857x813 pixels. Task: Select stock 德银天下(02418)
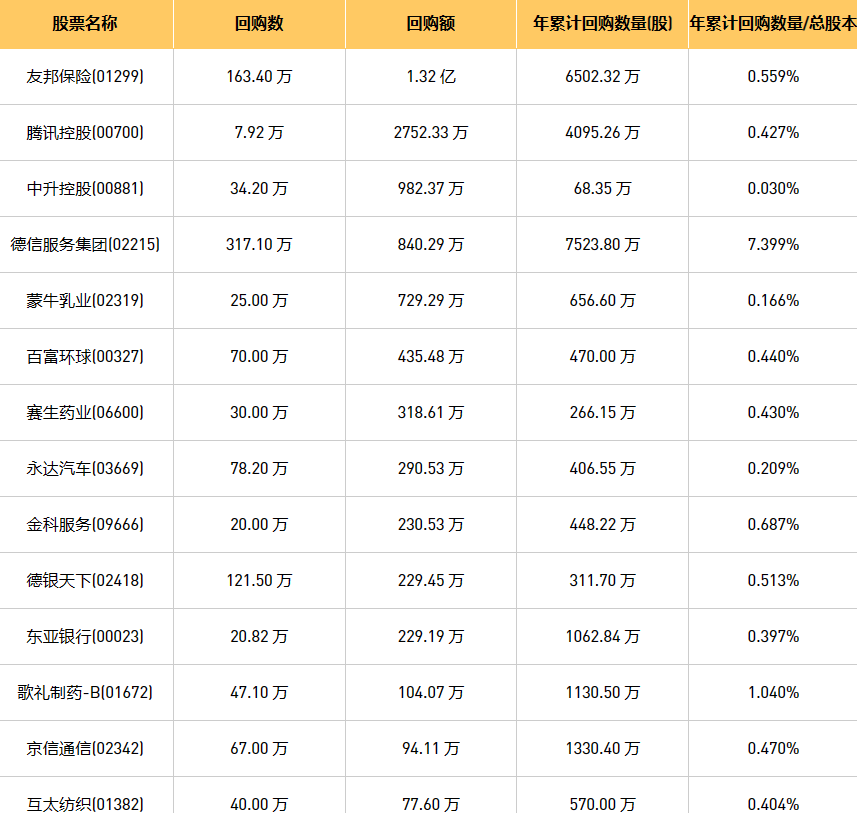[85, 581]
